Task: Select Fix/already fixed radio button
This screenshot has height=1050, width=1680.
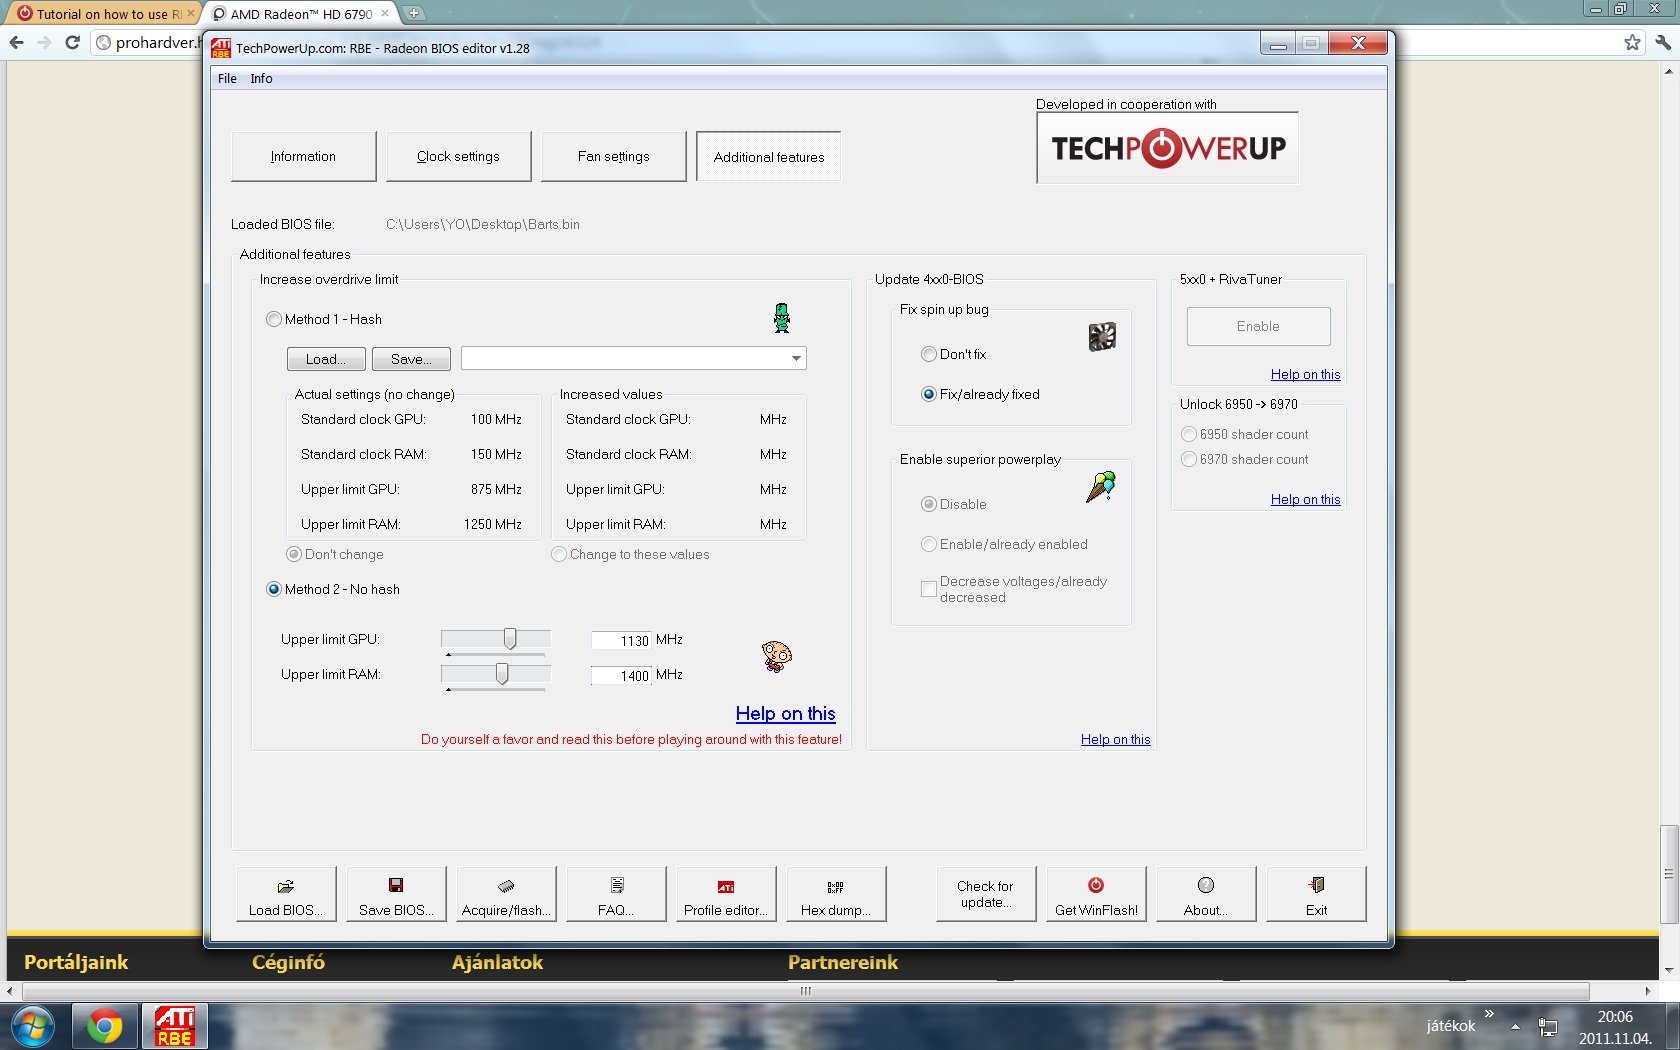Action: click(981, 394)
